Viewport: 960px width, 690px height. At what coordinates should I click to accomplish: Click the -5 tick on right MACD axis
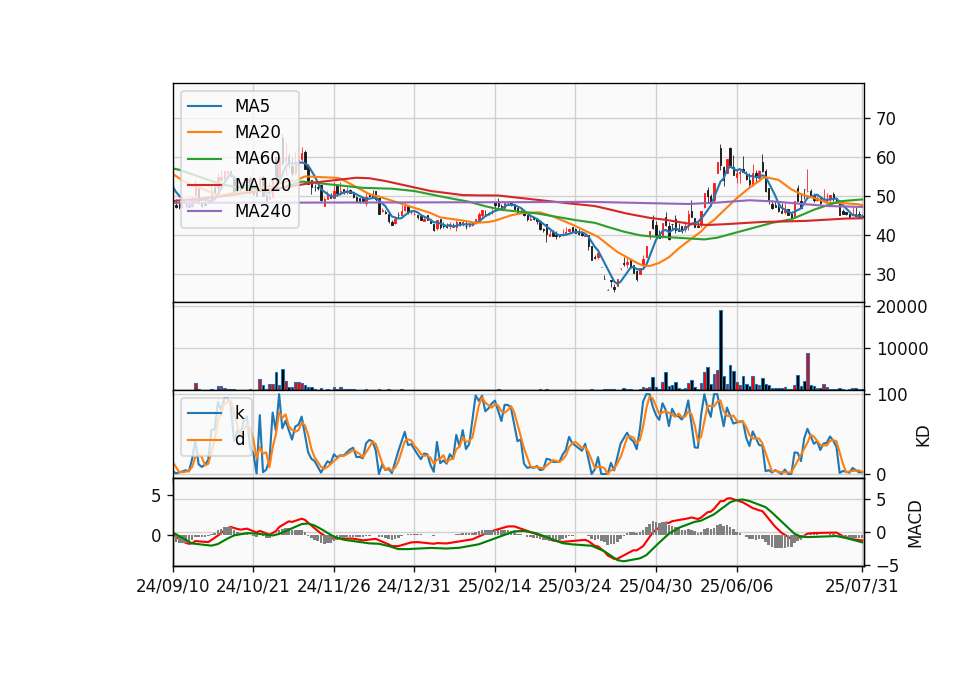889,566
